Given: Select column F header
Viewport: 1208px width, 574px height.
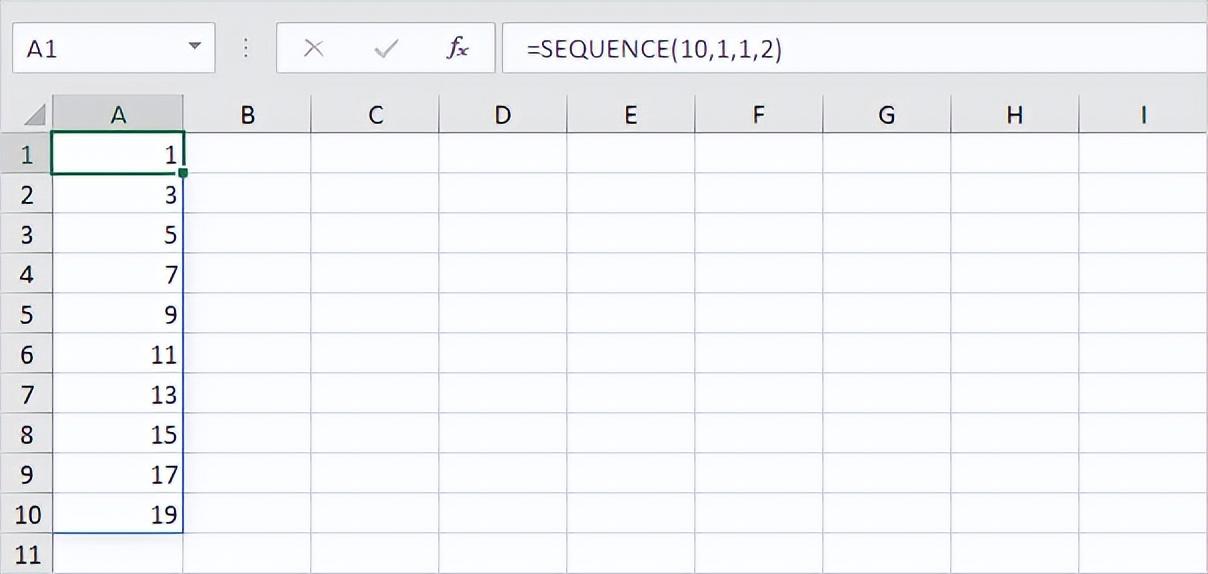Looking at the screenshot, I should pos(759,115).
